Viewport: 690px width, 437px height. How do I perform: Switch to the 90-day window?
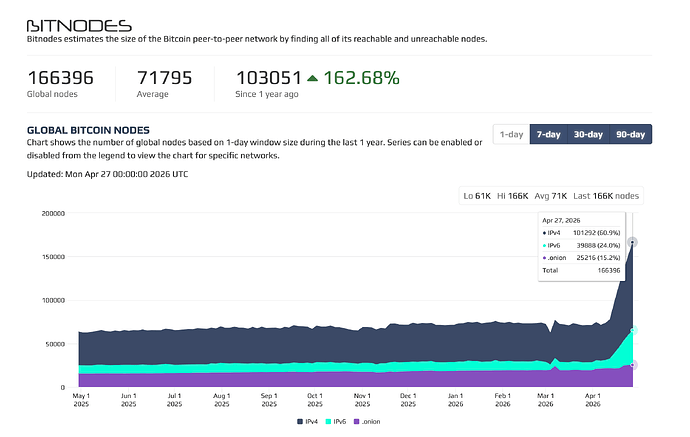tap(631, 134)
